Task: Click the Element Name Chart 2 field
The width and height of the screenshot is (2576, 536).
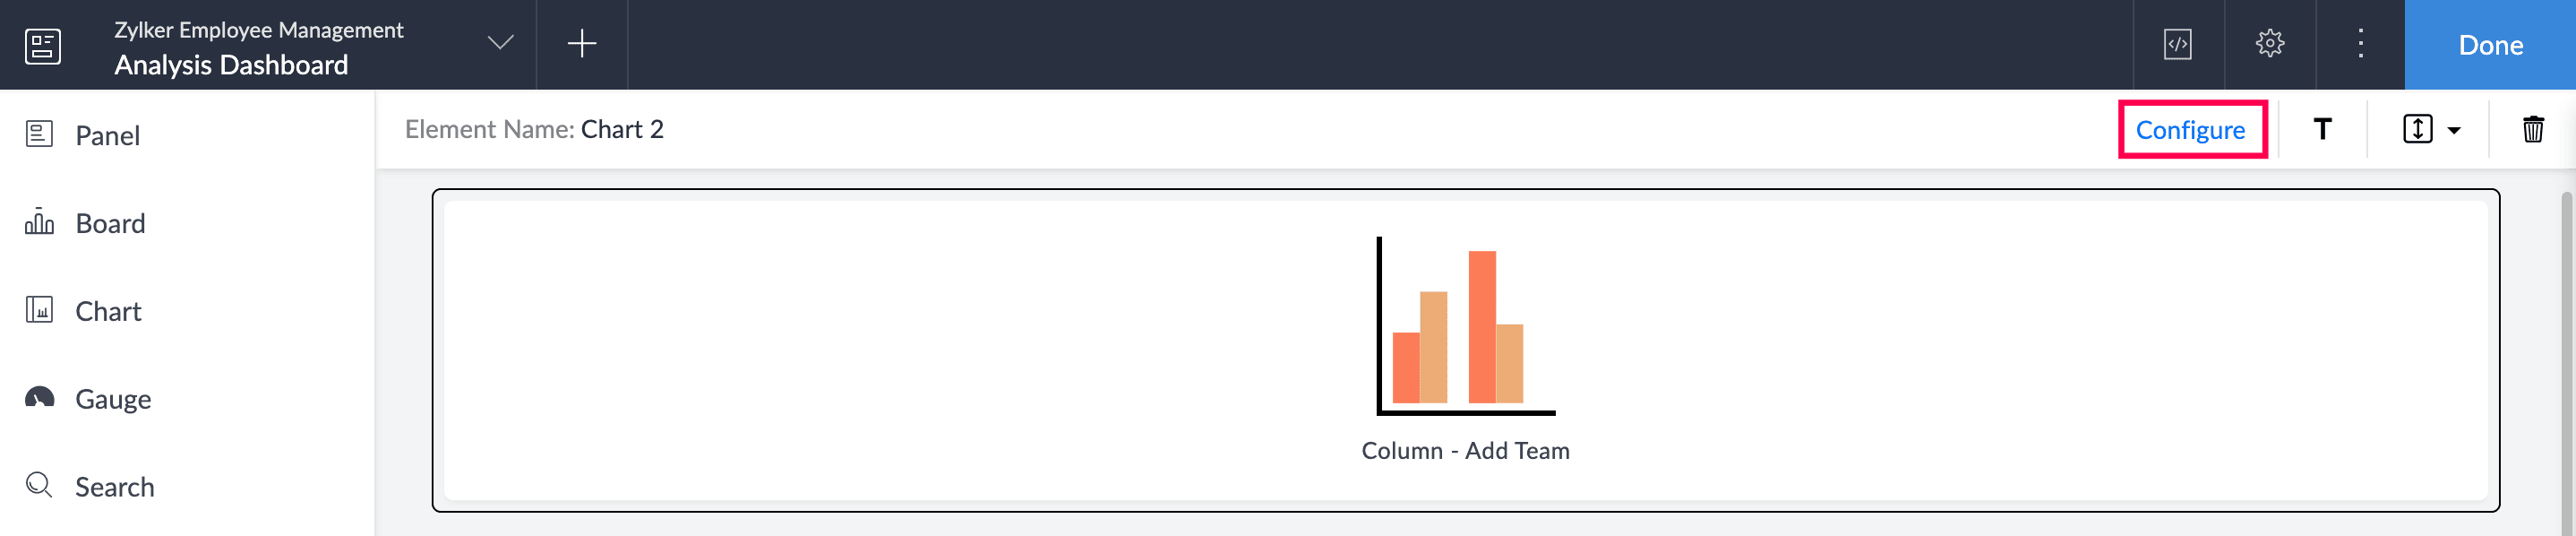Action: click(x=621, y=129)
